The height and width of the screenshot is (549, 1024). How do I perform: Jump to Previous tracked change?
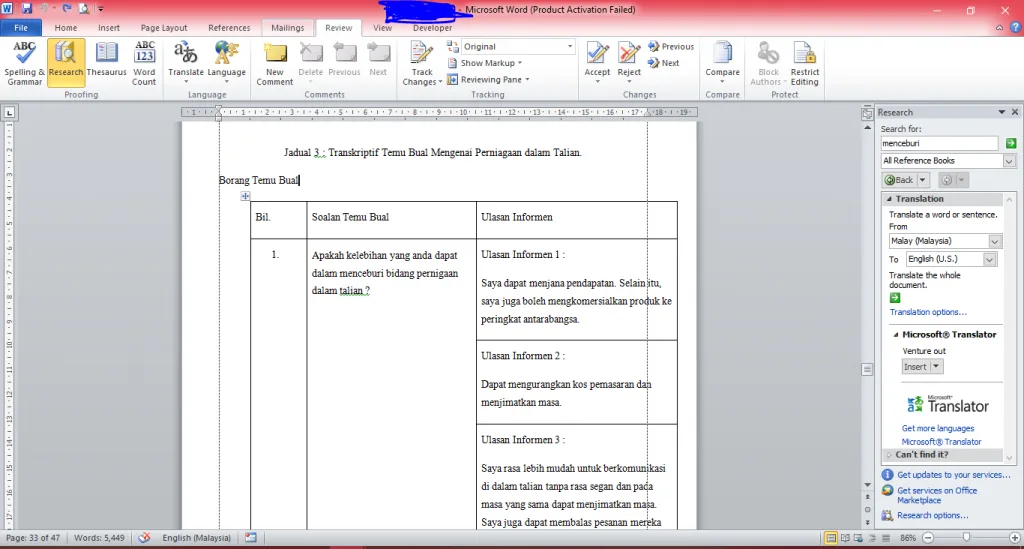tap(671, 46)
